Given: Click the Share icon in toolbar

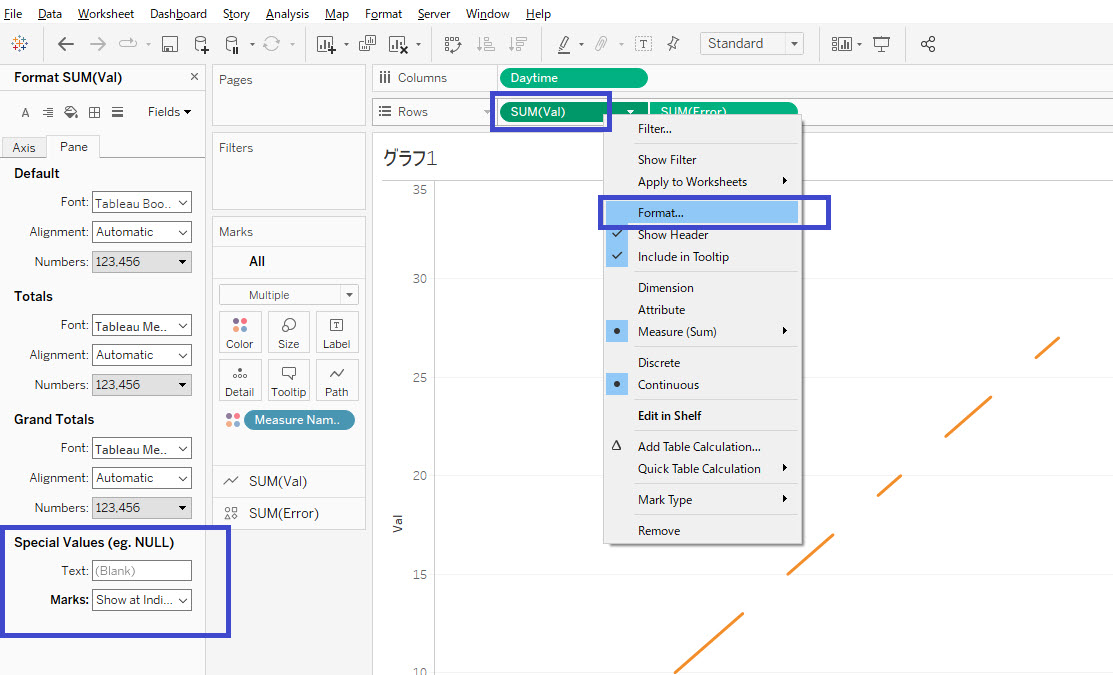Looking at the screenshot, I should click(x=928, y=44).
